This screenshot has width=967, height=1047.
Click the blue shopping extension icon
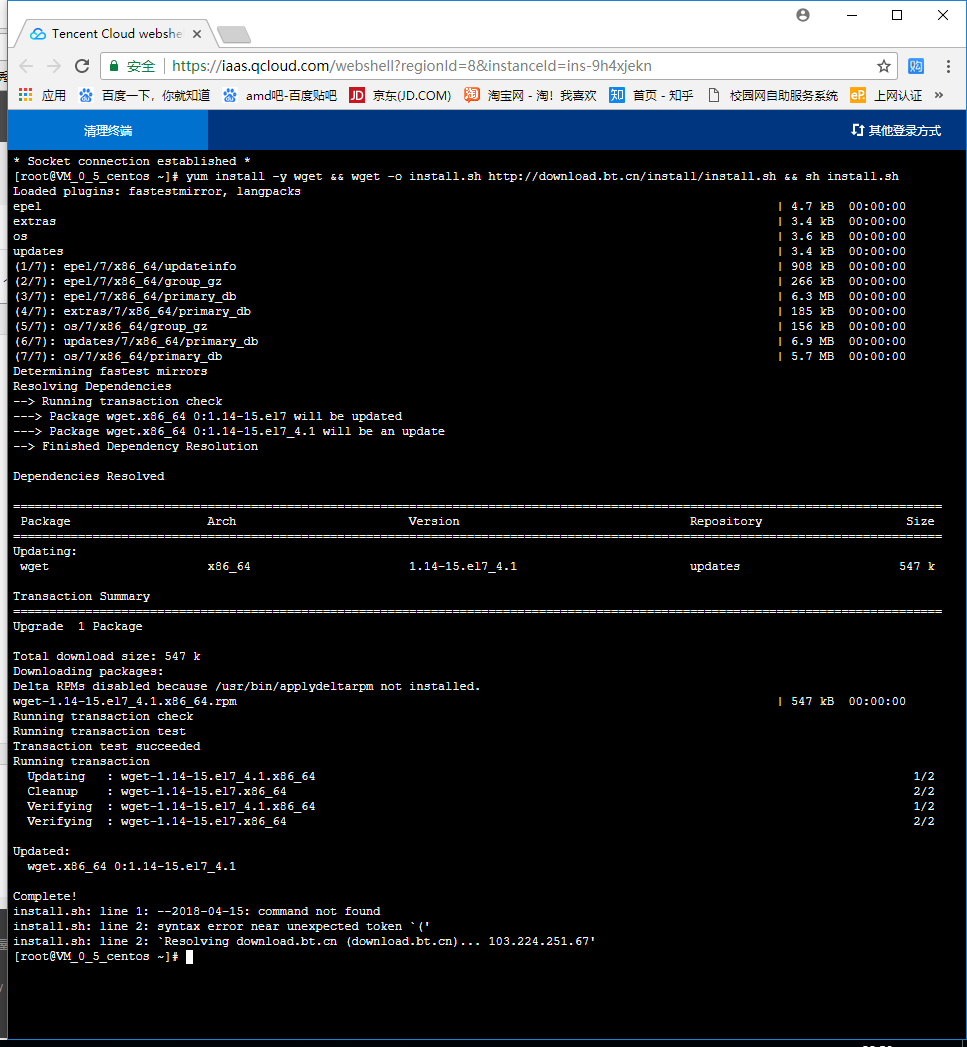[916, 66]
